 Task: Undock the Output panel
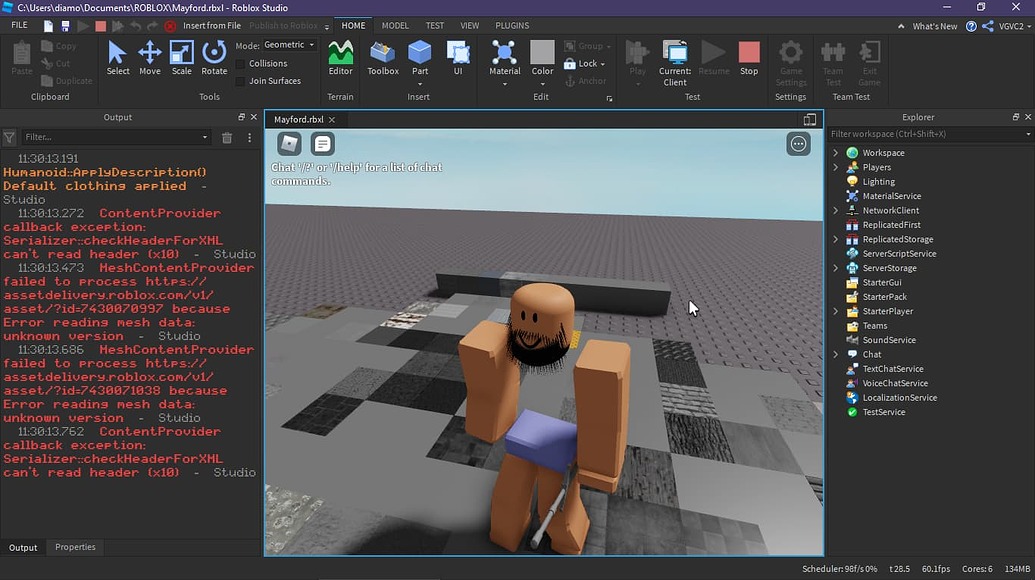241,117
